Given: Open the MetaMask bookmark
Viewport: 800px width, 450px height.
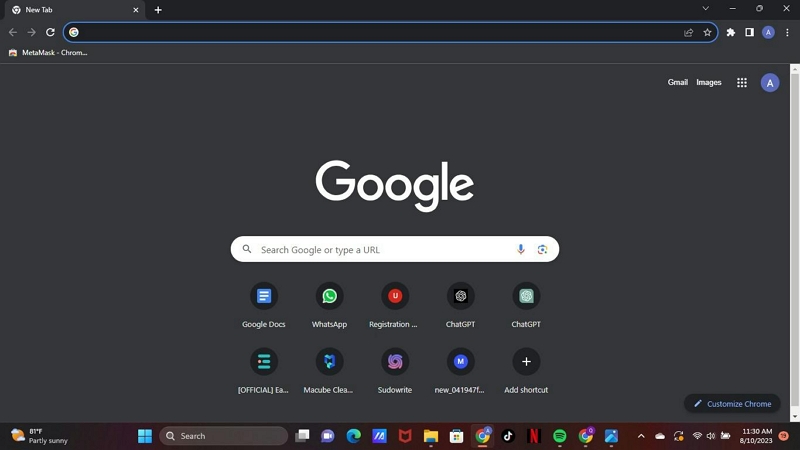Looking at the screenshot, I should tap(48, 53).
